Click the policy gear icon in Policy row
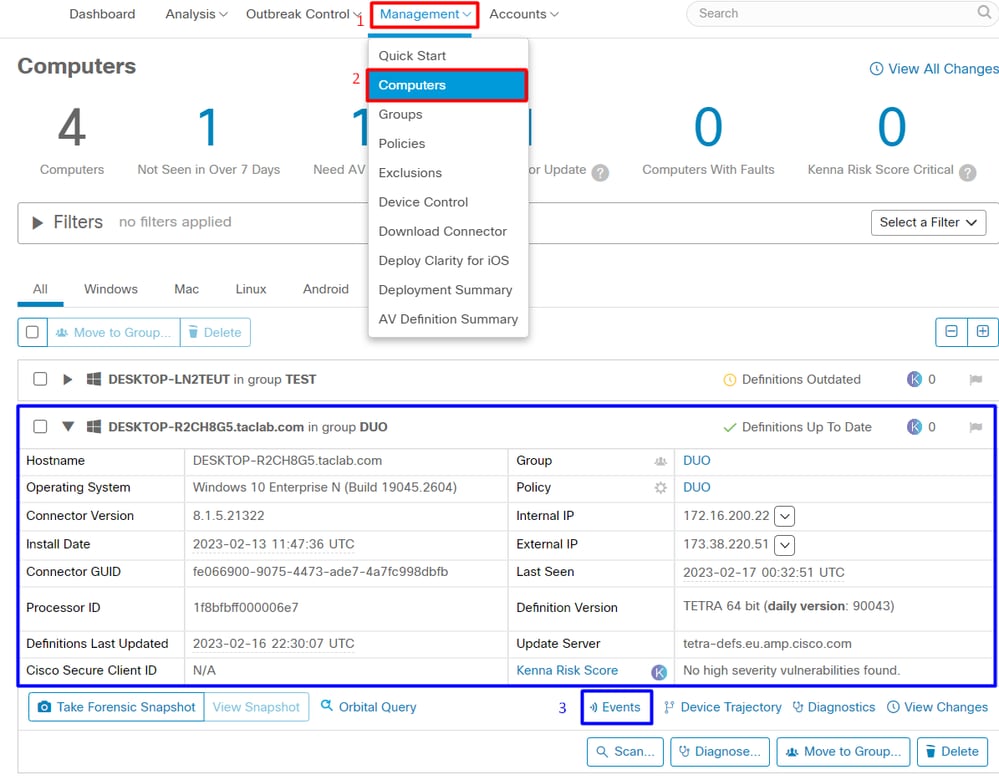999x780 pixels. pyautogui.click(x=661, y=488)
